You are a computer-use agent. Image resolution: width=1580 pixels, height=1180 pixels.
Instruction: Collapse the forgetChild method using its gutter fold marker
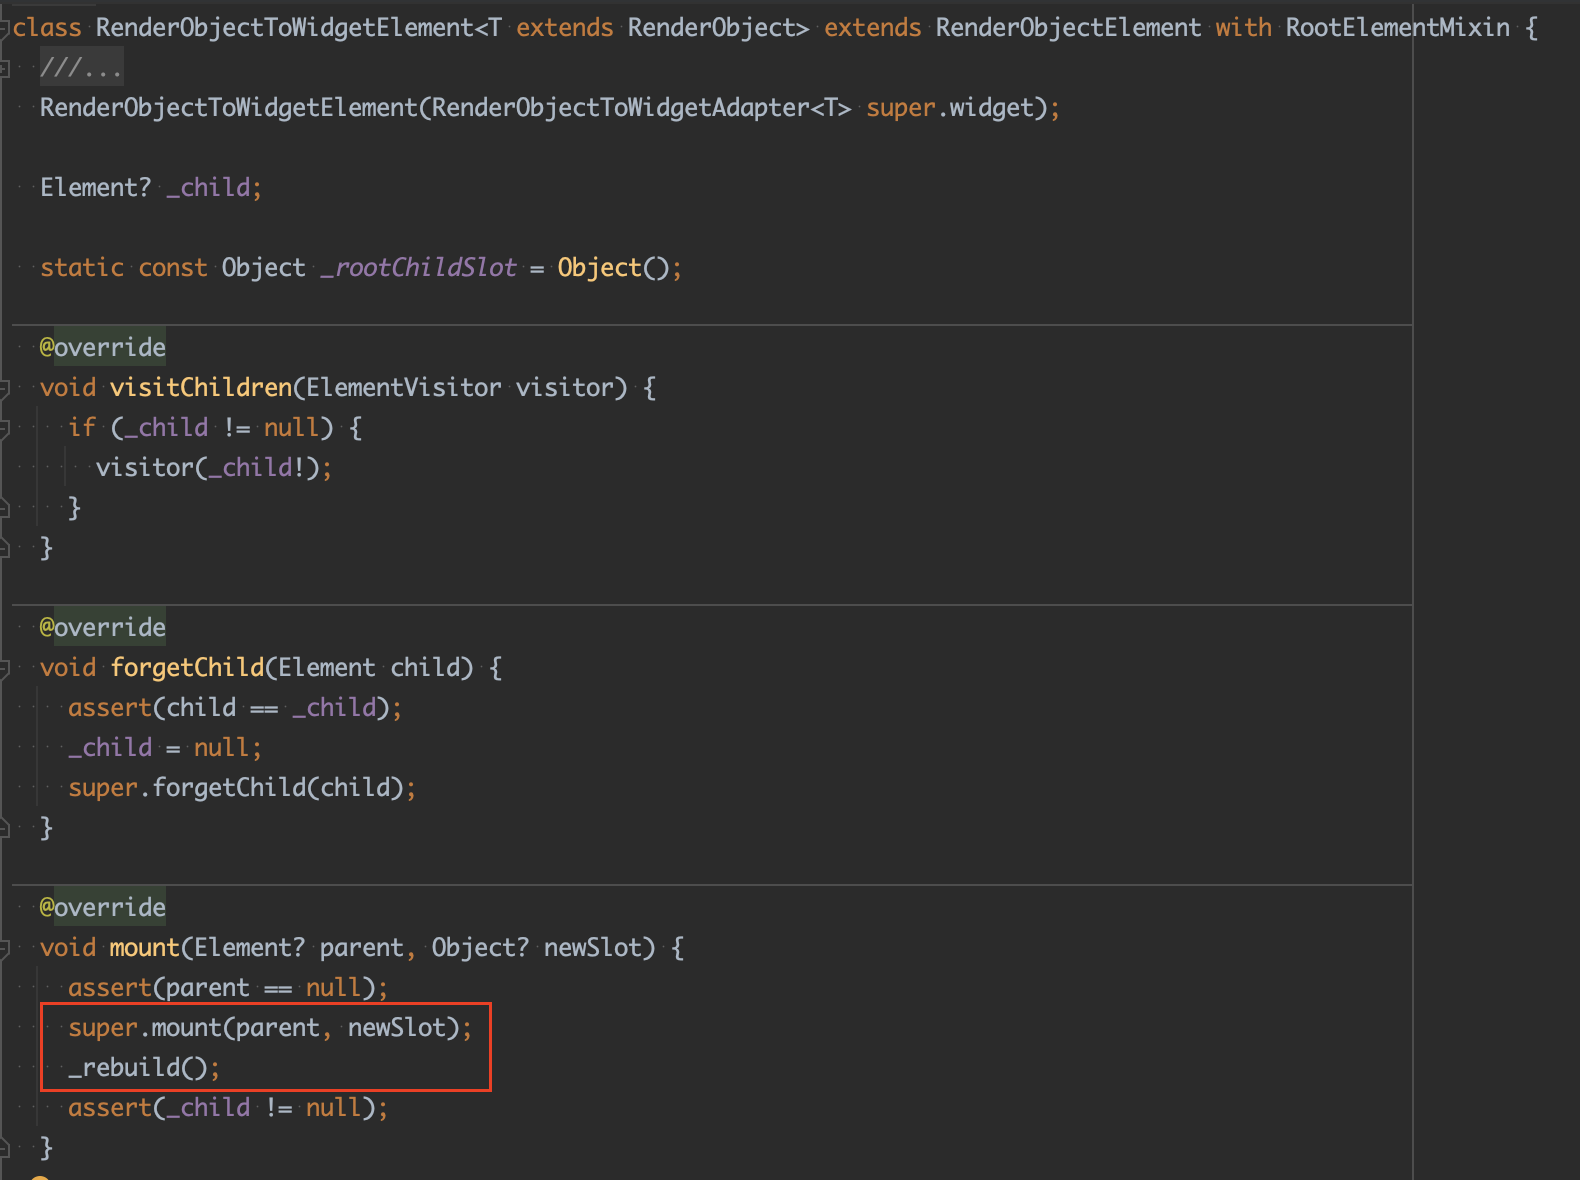tap(4, 668)
